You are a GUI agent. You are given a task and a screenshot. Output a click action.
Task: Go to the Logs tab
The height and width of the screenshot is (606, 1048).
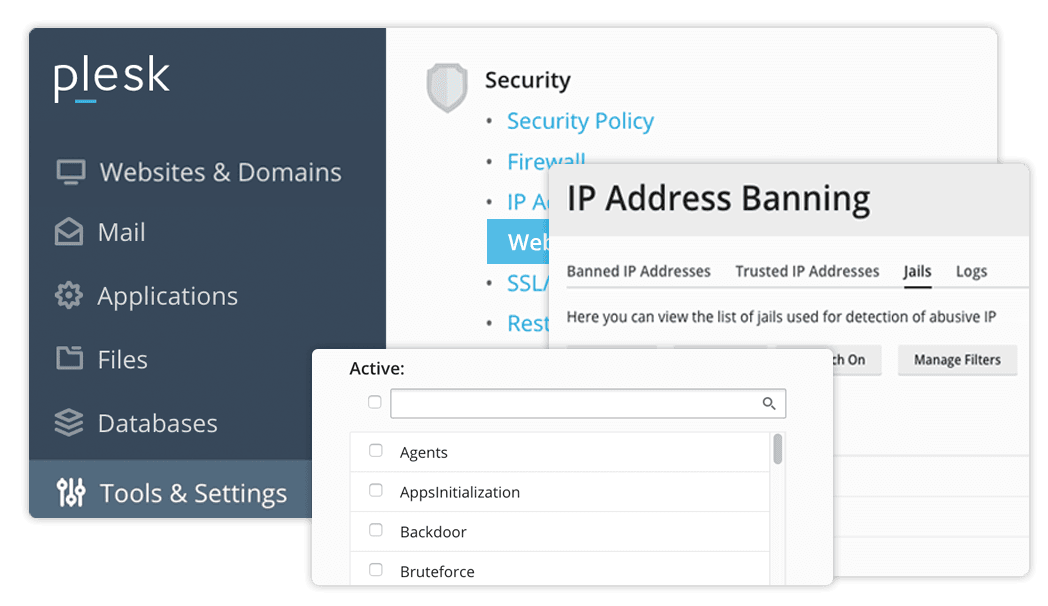971,271
